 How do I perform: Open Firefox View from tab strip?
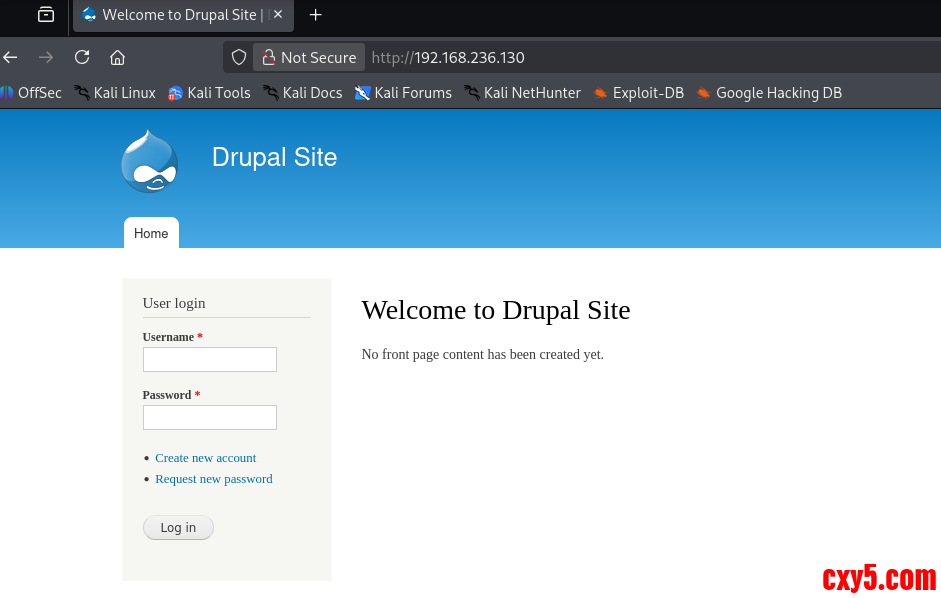(x=46, y=14)
